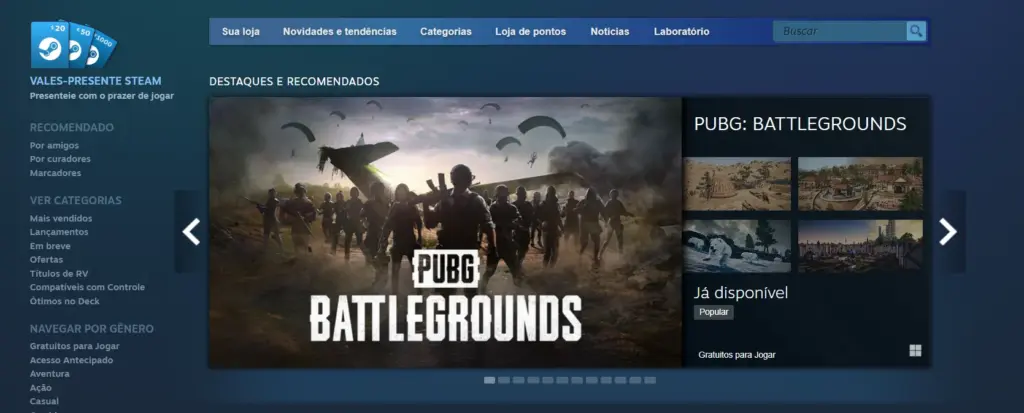This screenshot has width=1024, height=413.
Task: Go to previous featured game arrow
Action: [x=191, y=232]
